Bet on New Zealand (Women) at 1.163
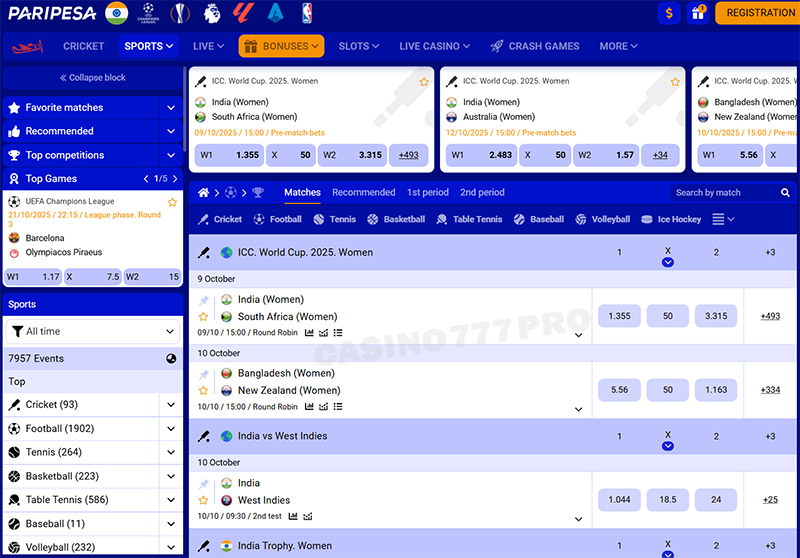 pos(716,390)
